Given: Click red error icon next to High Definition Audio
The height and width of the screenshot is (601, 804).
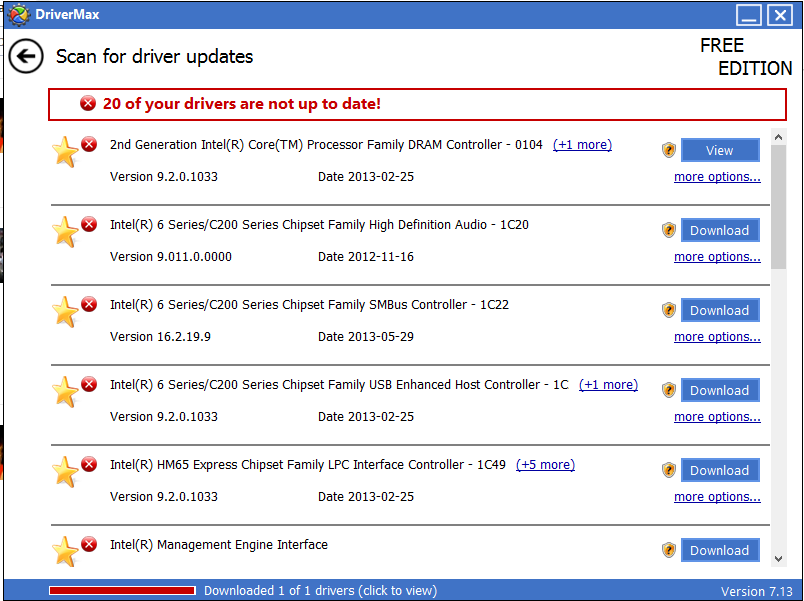Looking at the screenshot, I should coord(89,224).
